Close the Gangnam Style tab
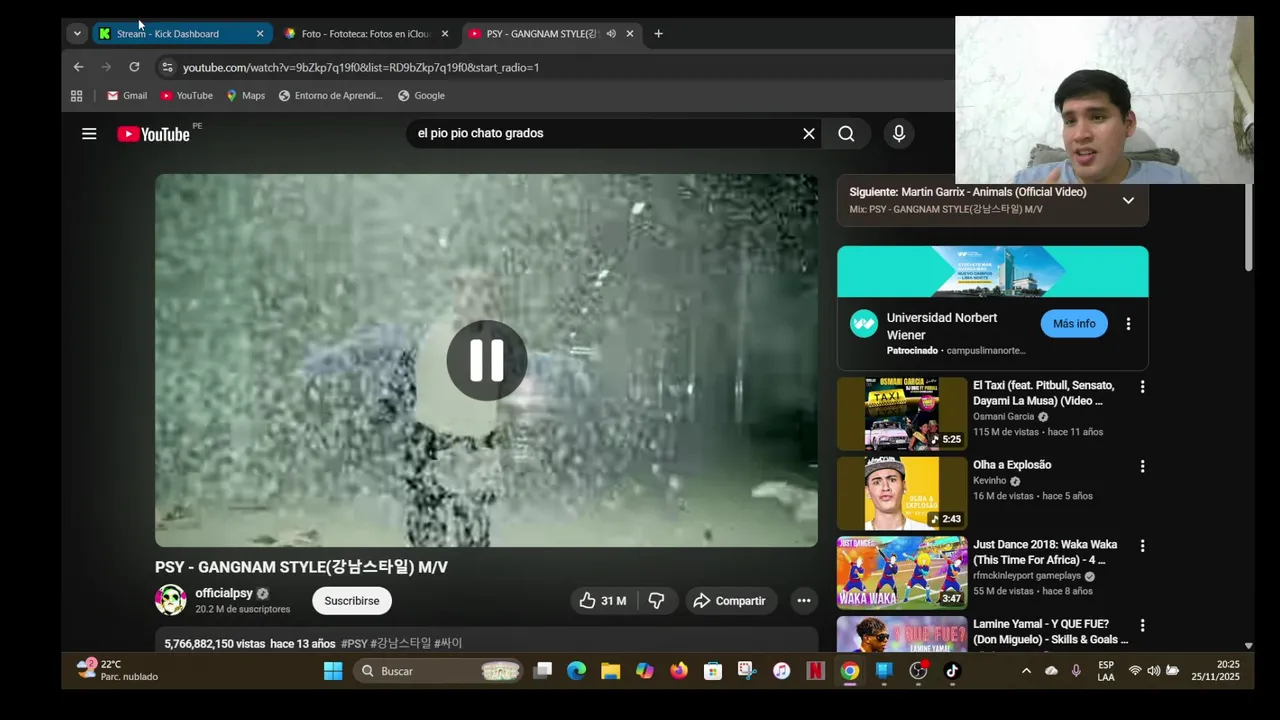 tap(630, 34)
